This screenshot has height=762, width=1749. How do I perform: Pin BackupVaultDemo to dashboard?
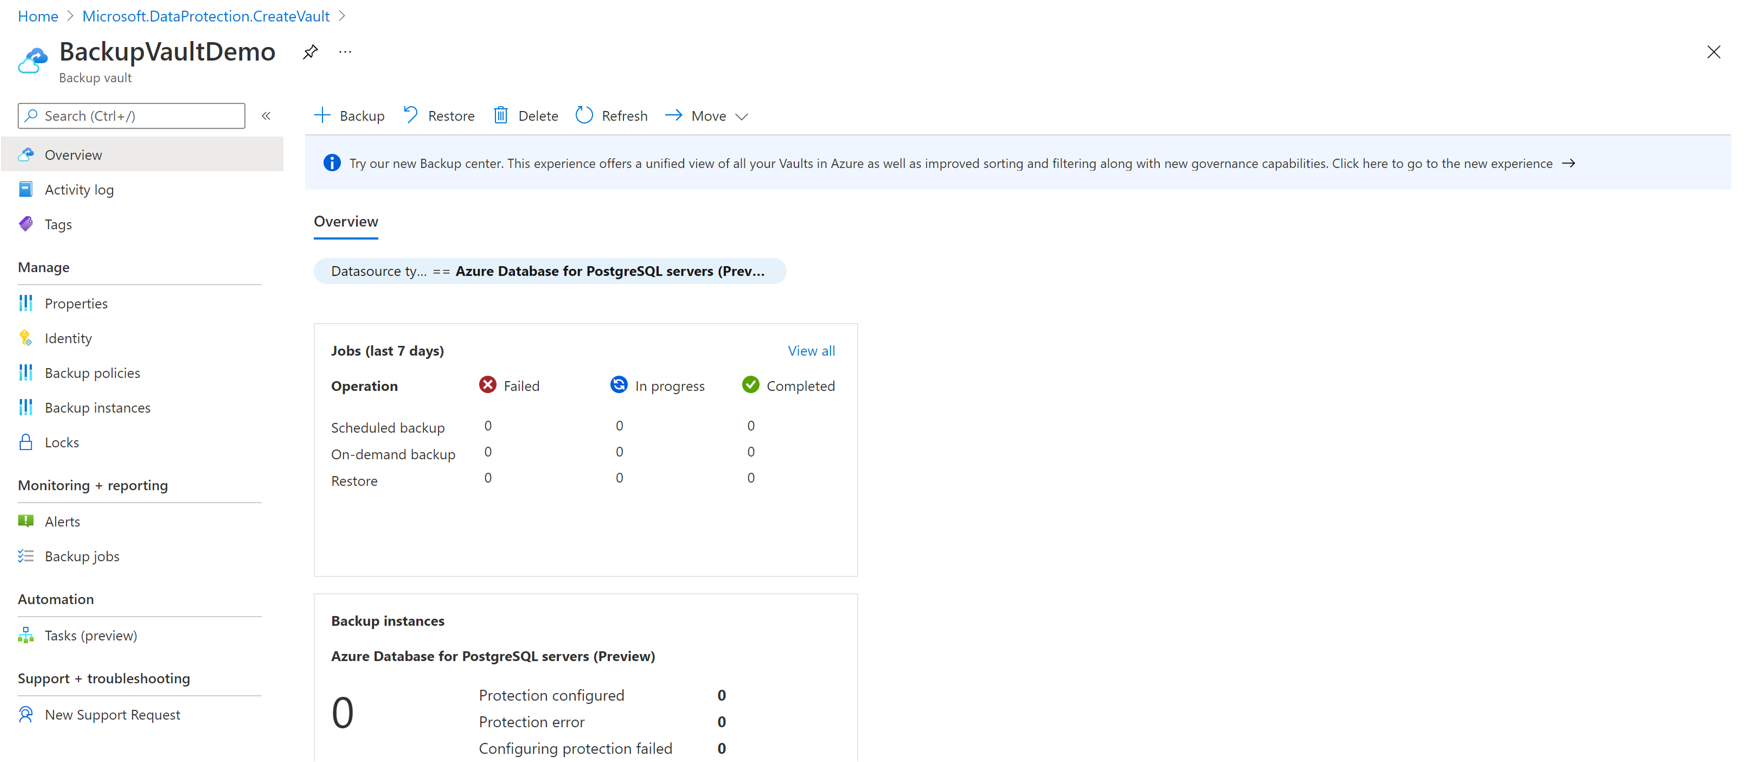pos(310,52)
